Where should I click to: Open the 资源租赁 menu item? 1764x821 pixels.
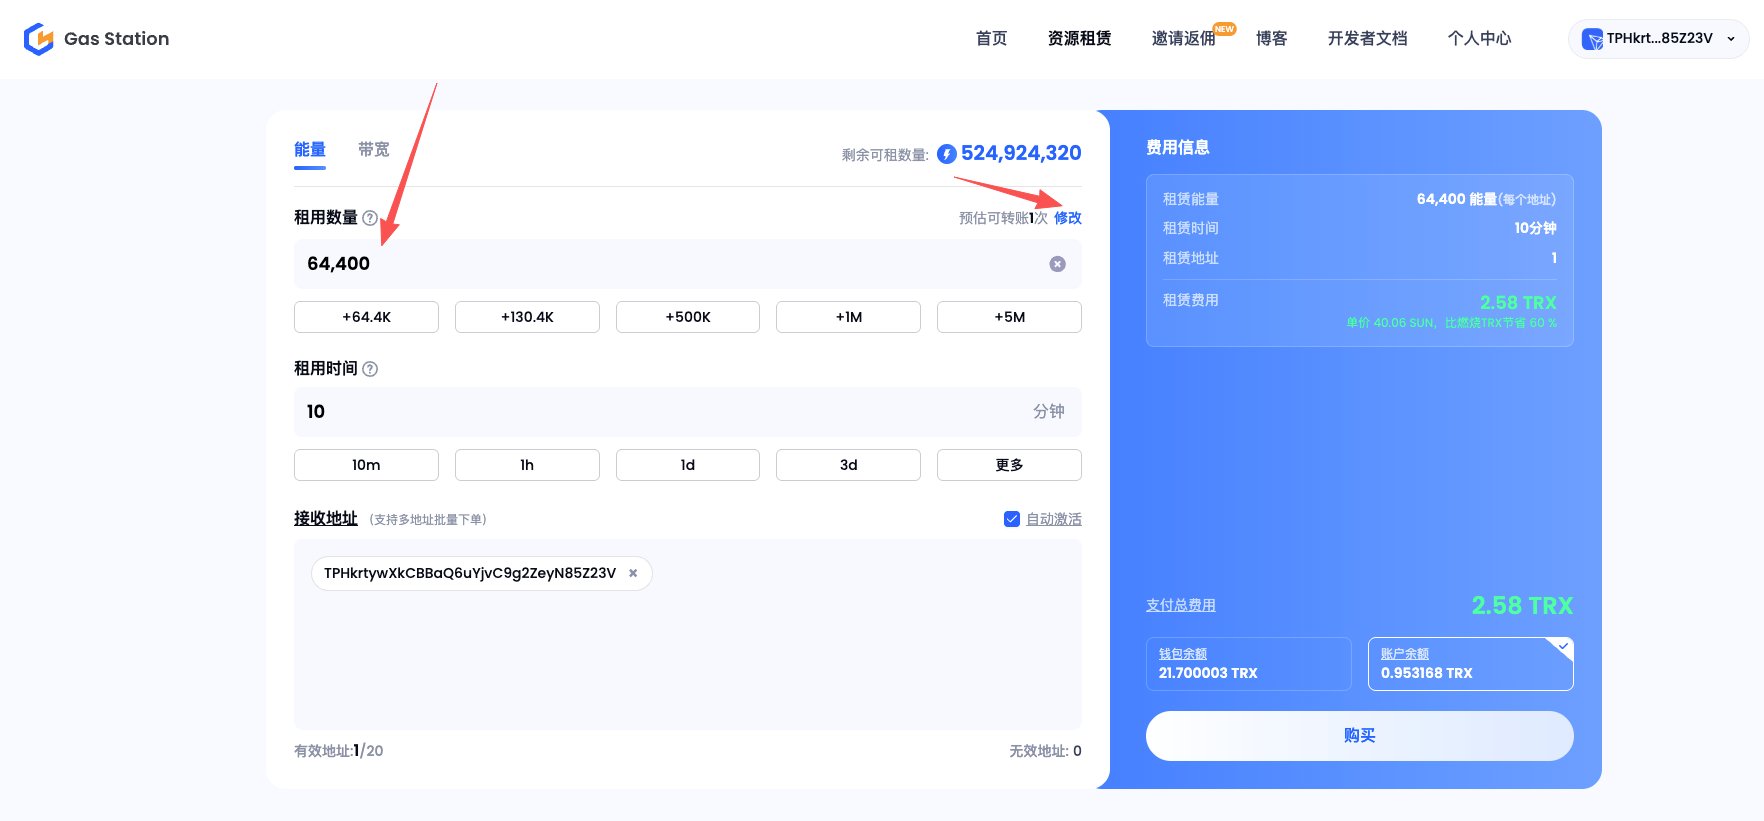1080,39
